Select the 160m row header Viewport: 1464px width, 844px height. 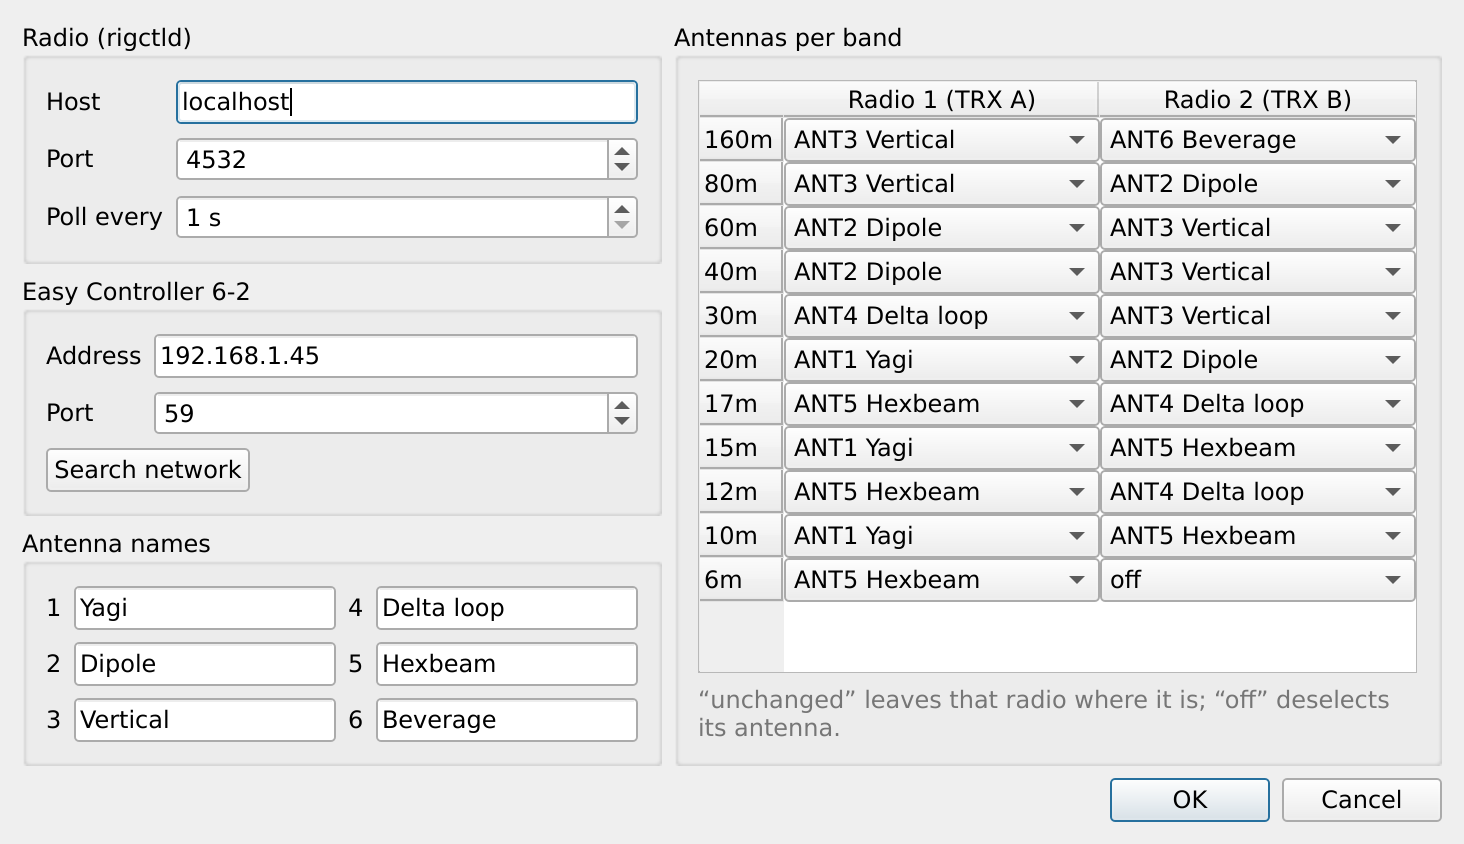[x=740, y=140]
